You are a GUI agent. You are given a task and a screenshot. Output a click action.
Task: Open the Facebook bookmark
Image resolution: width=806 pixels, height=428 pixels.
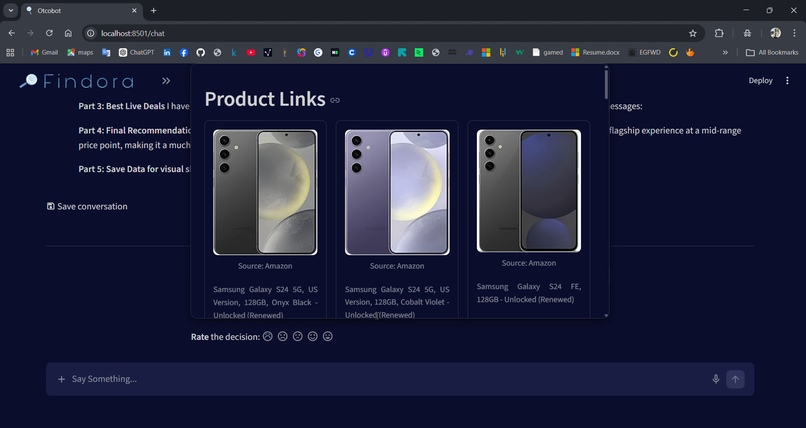184,52
